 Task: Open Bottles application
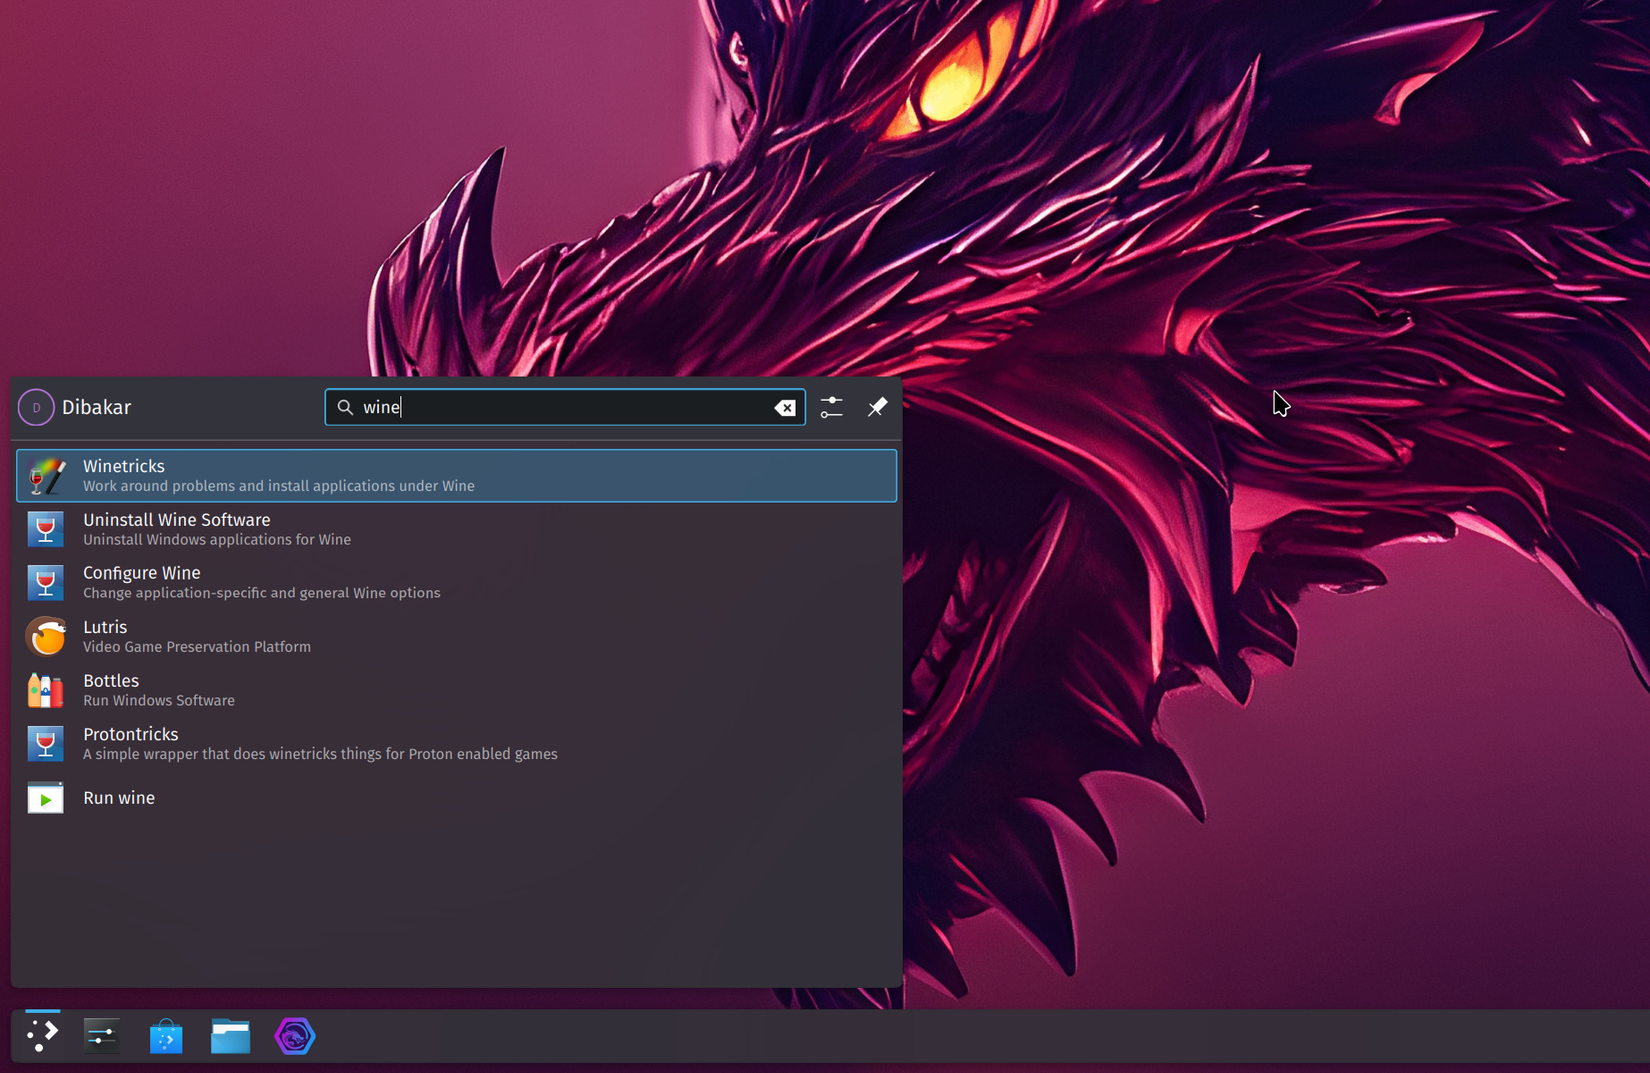pos(456,690)
